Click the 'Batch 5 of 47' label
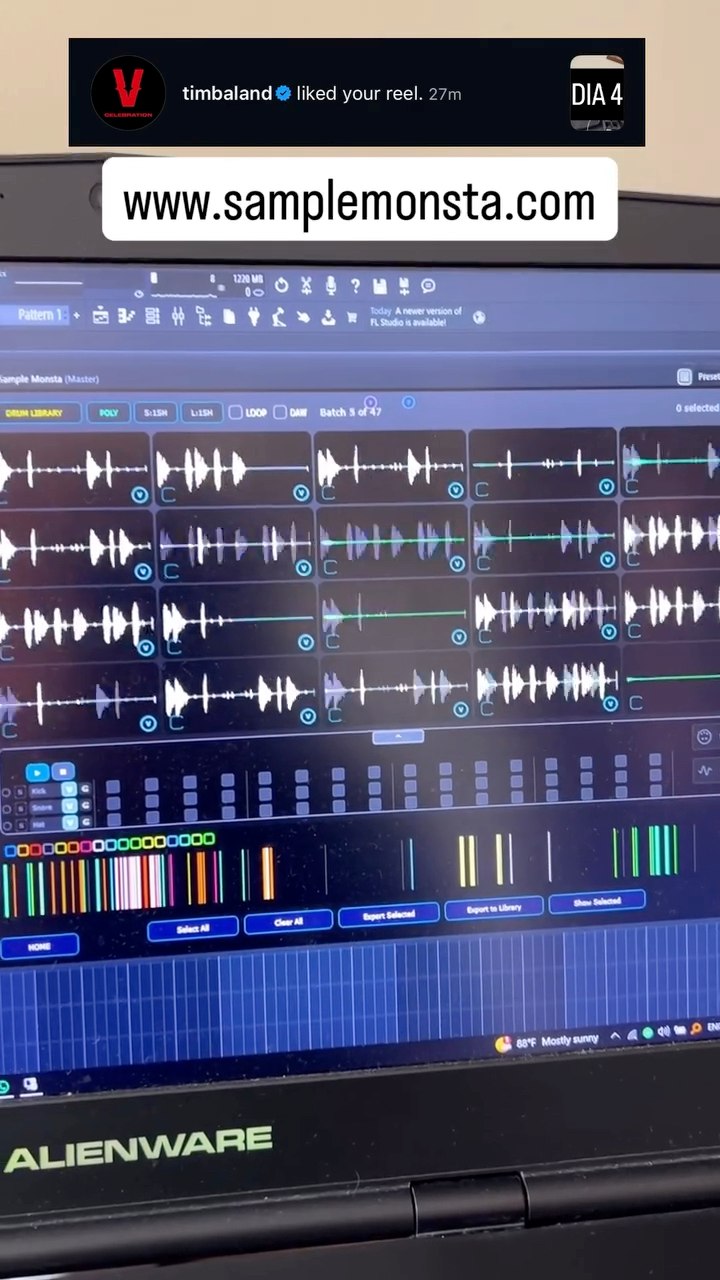 tap(350, 412)
